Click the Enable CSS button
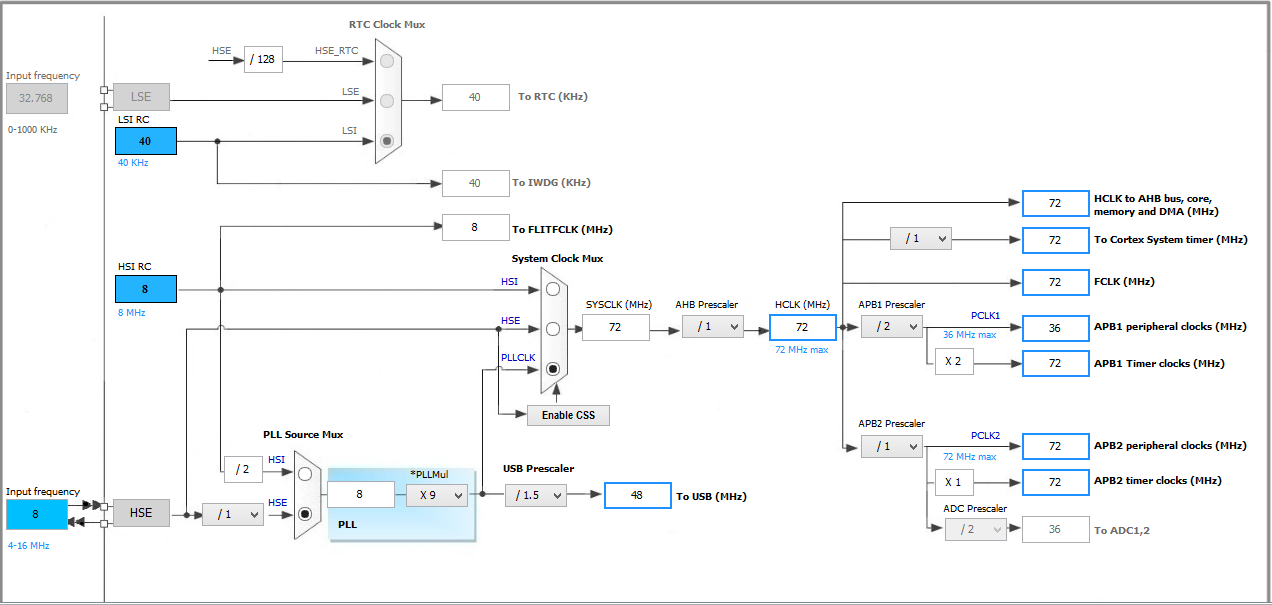This screenshot has height=605, width=1272. 568,415
